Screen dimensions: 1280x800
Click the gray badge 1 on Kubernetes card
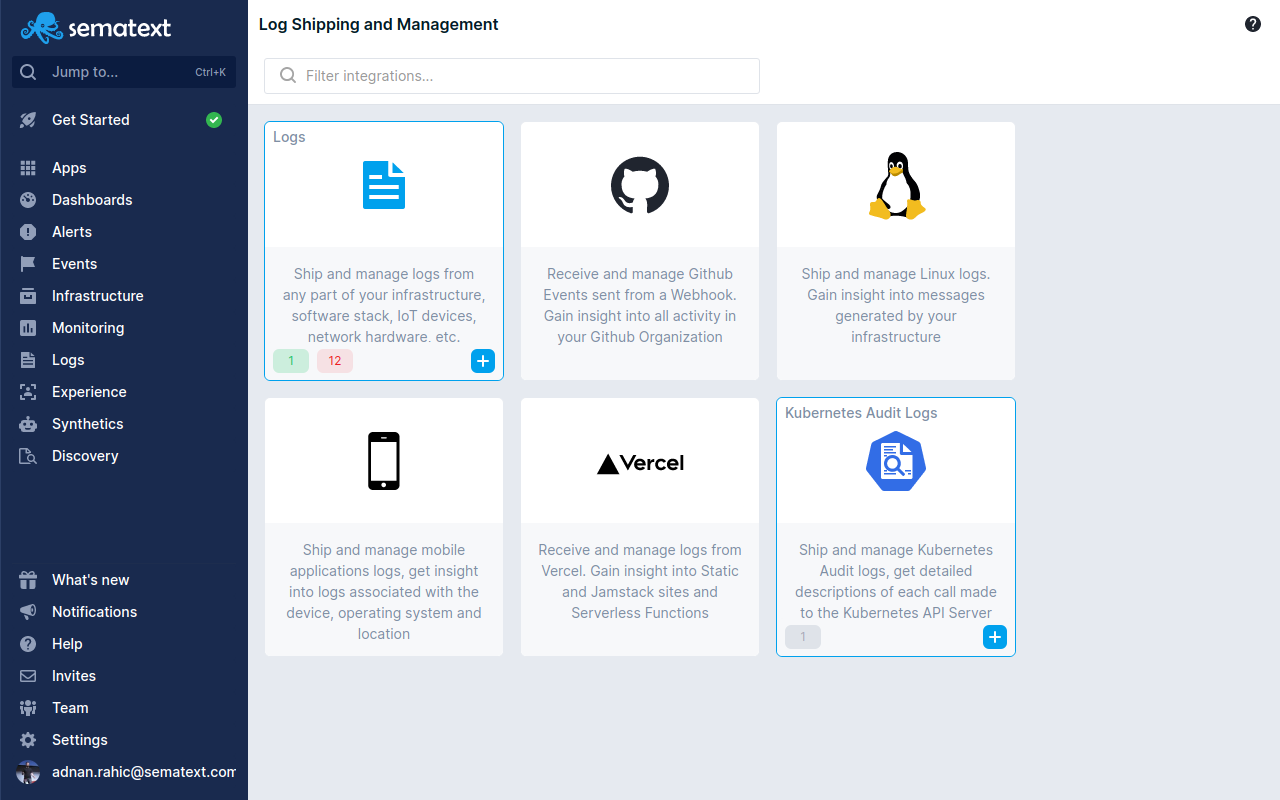803,637
